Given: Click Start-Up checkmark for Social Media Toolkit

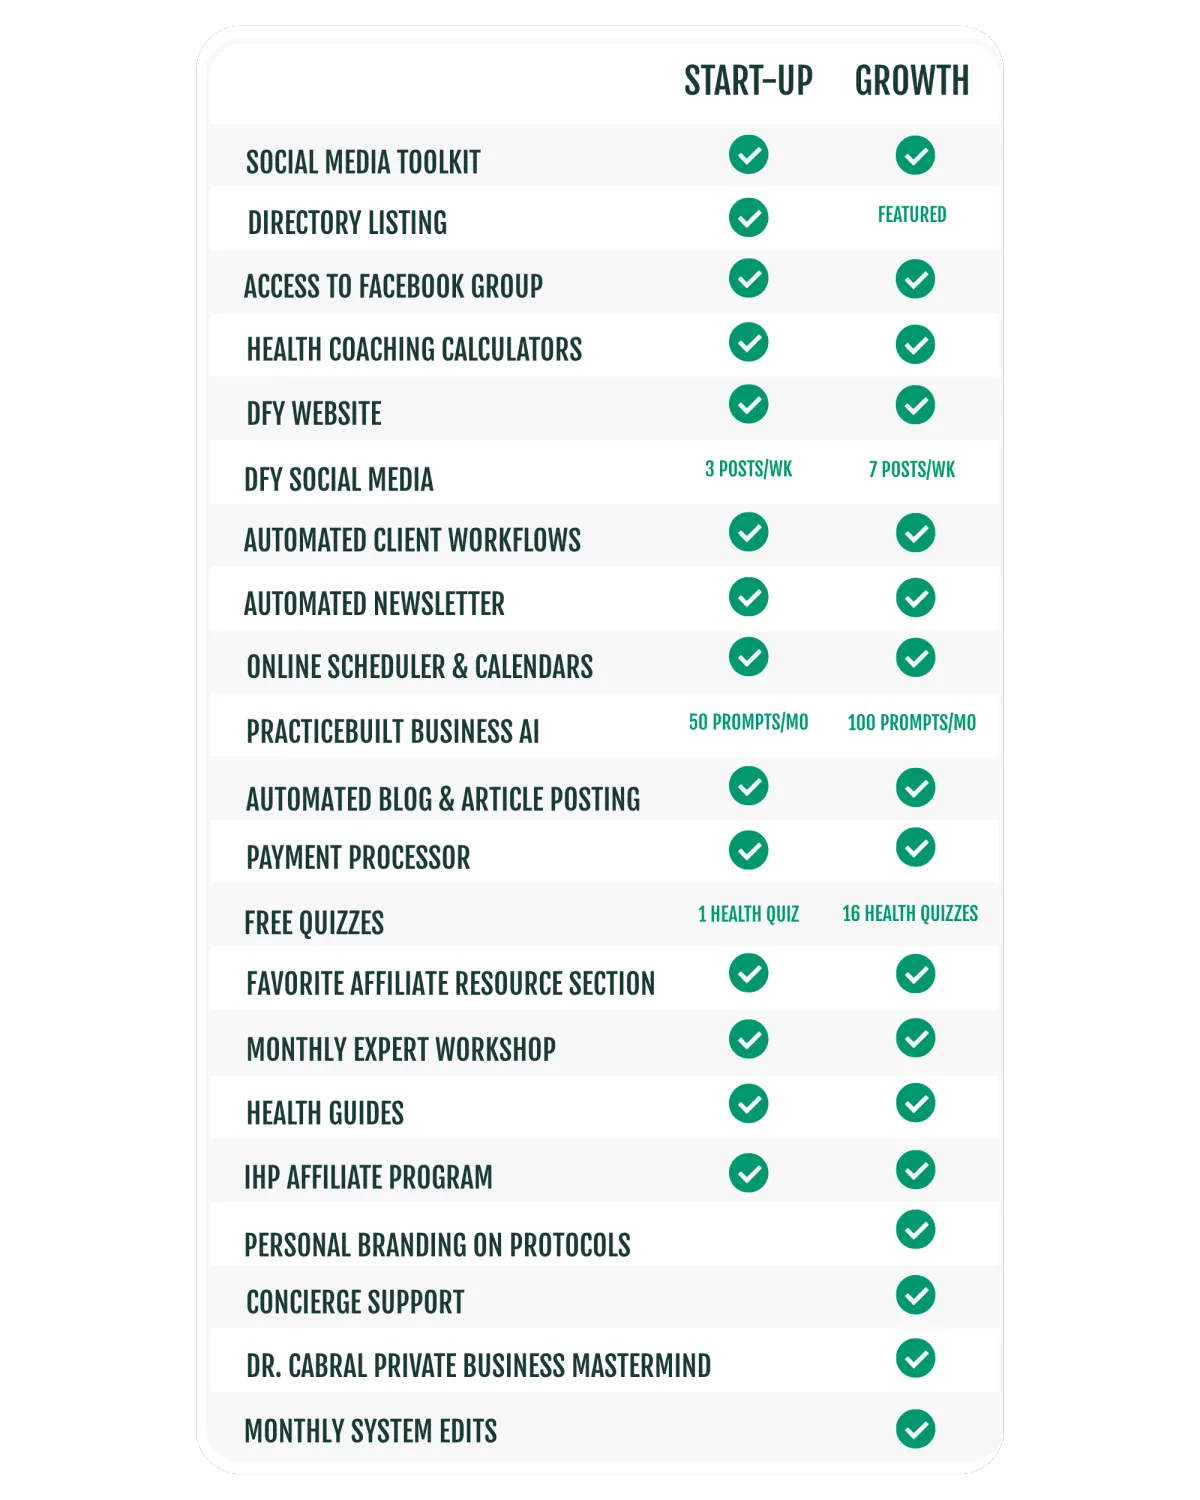Looking at the screenshot, I should [748, 155].
